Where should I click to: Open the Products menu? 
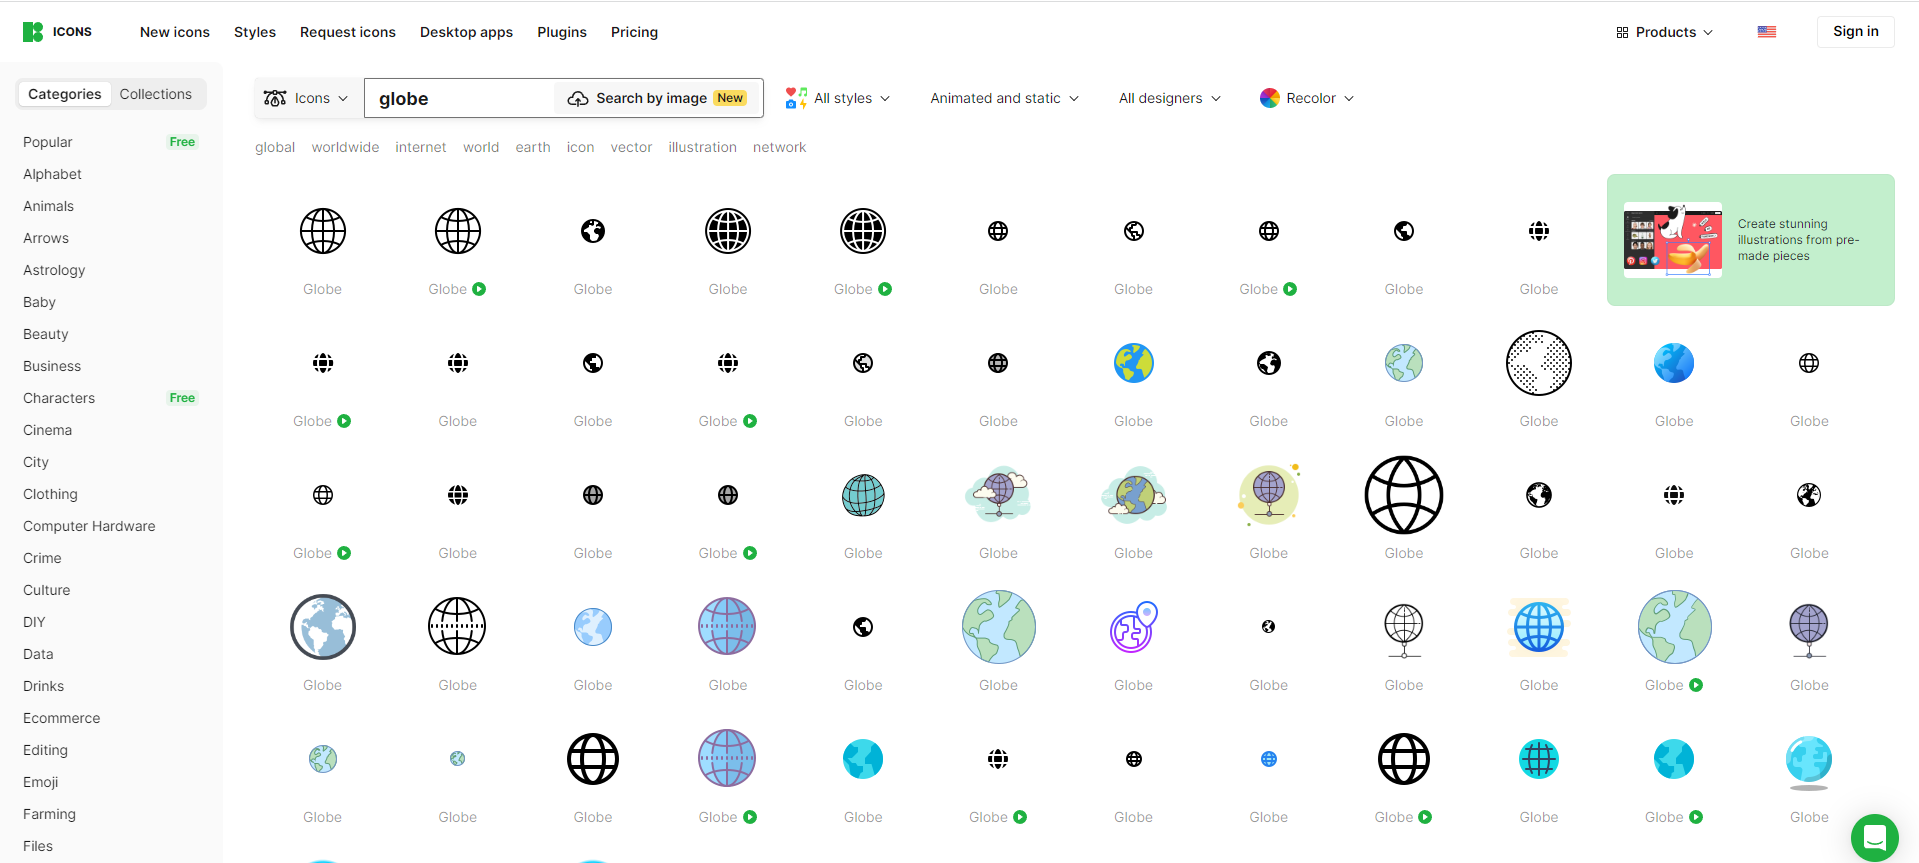[x=1664, y=32]
